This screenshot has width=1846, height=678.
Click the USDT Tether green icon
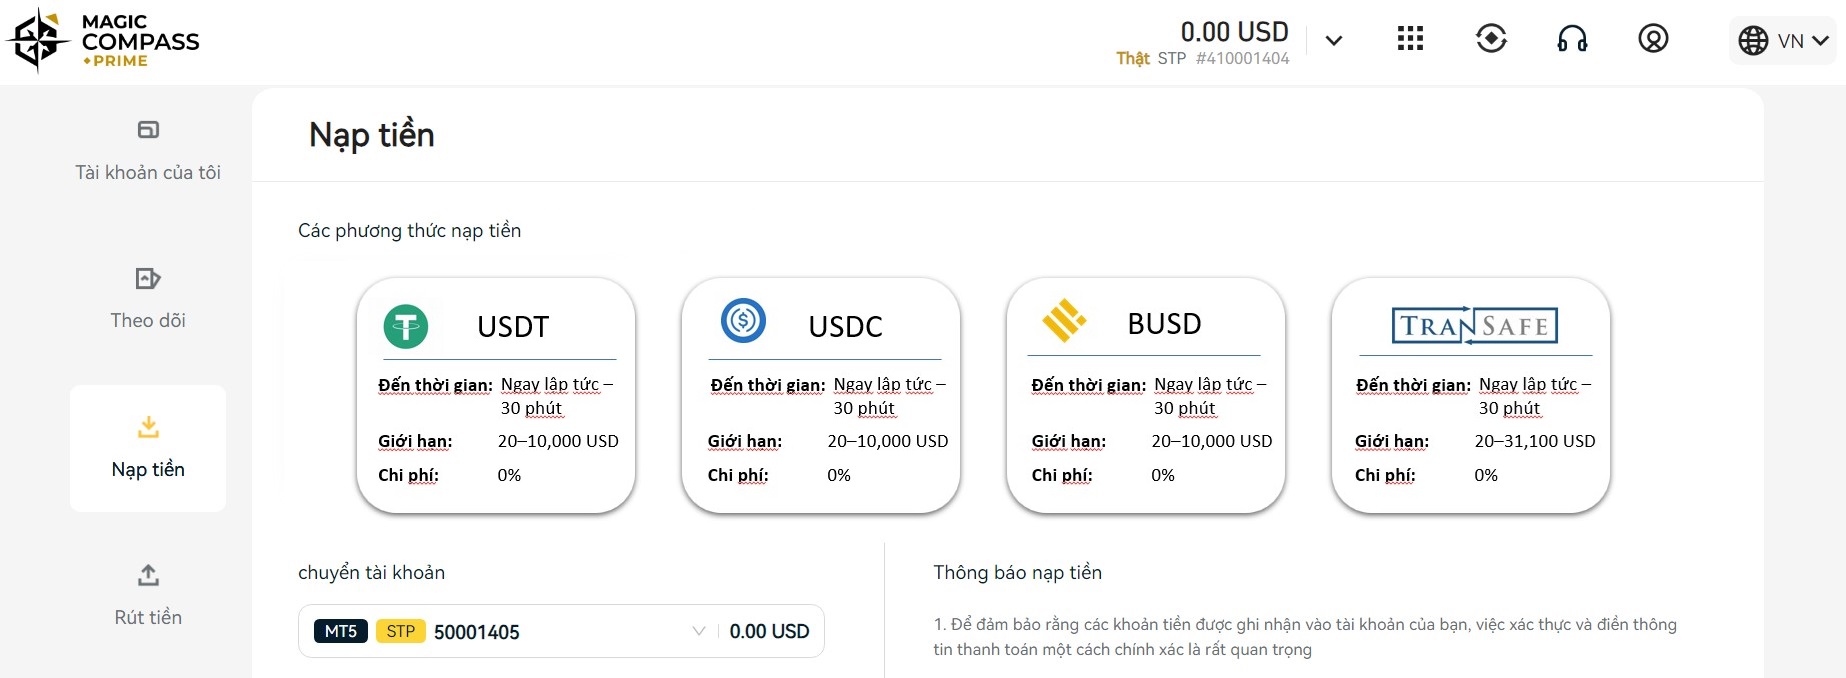tap(406, 326)
